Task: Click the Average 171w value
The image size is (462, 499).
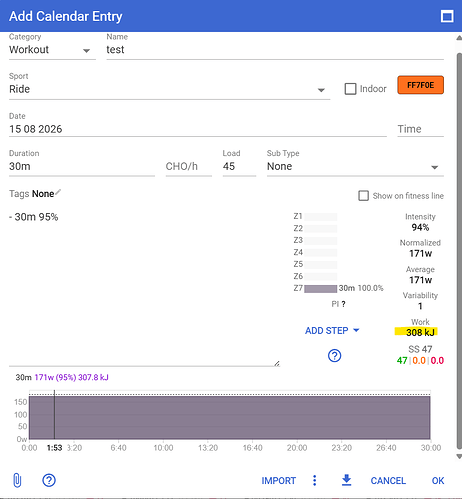Action: click(420, 280)
